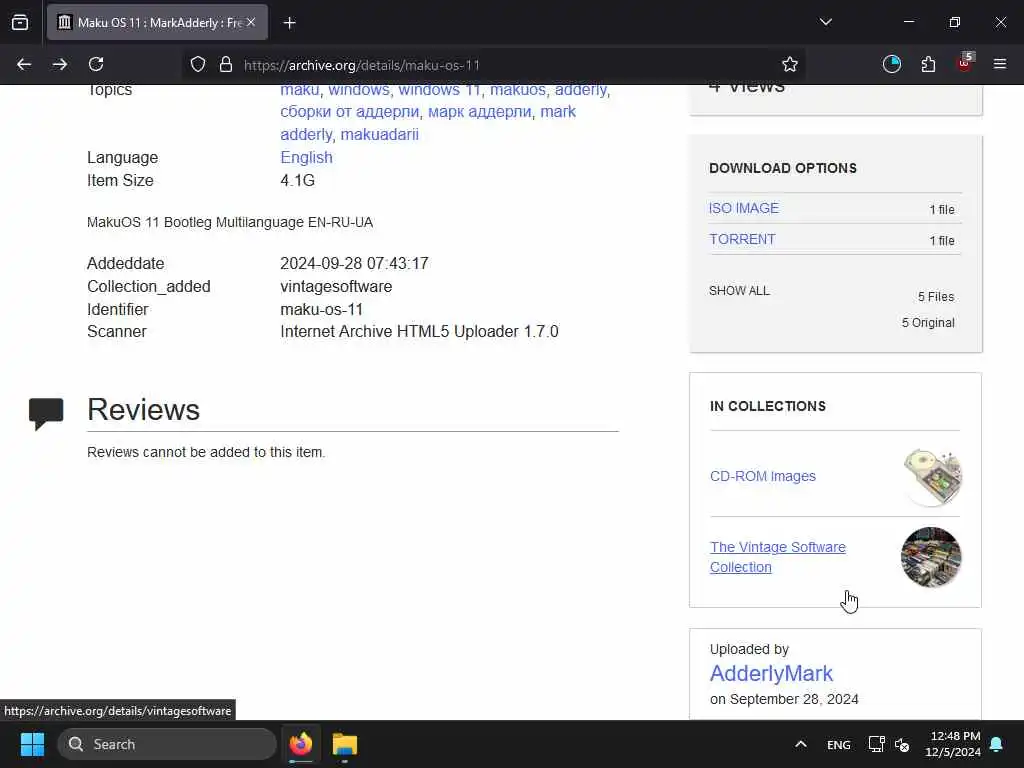
Task: Open the CD-ROM Images collection
Action: (763, 476)
